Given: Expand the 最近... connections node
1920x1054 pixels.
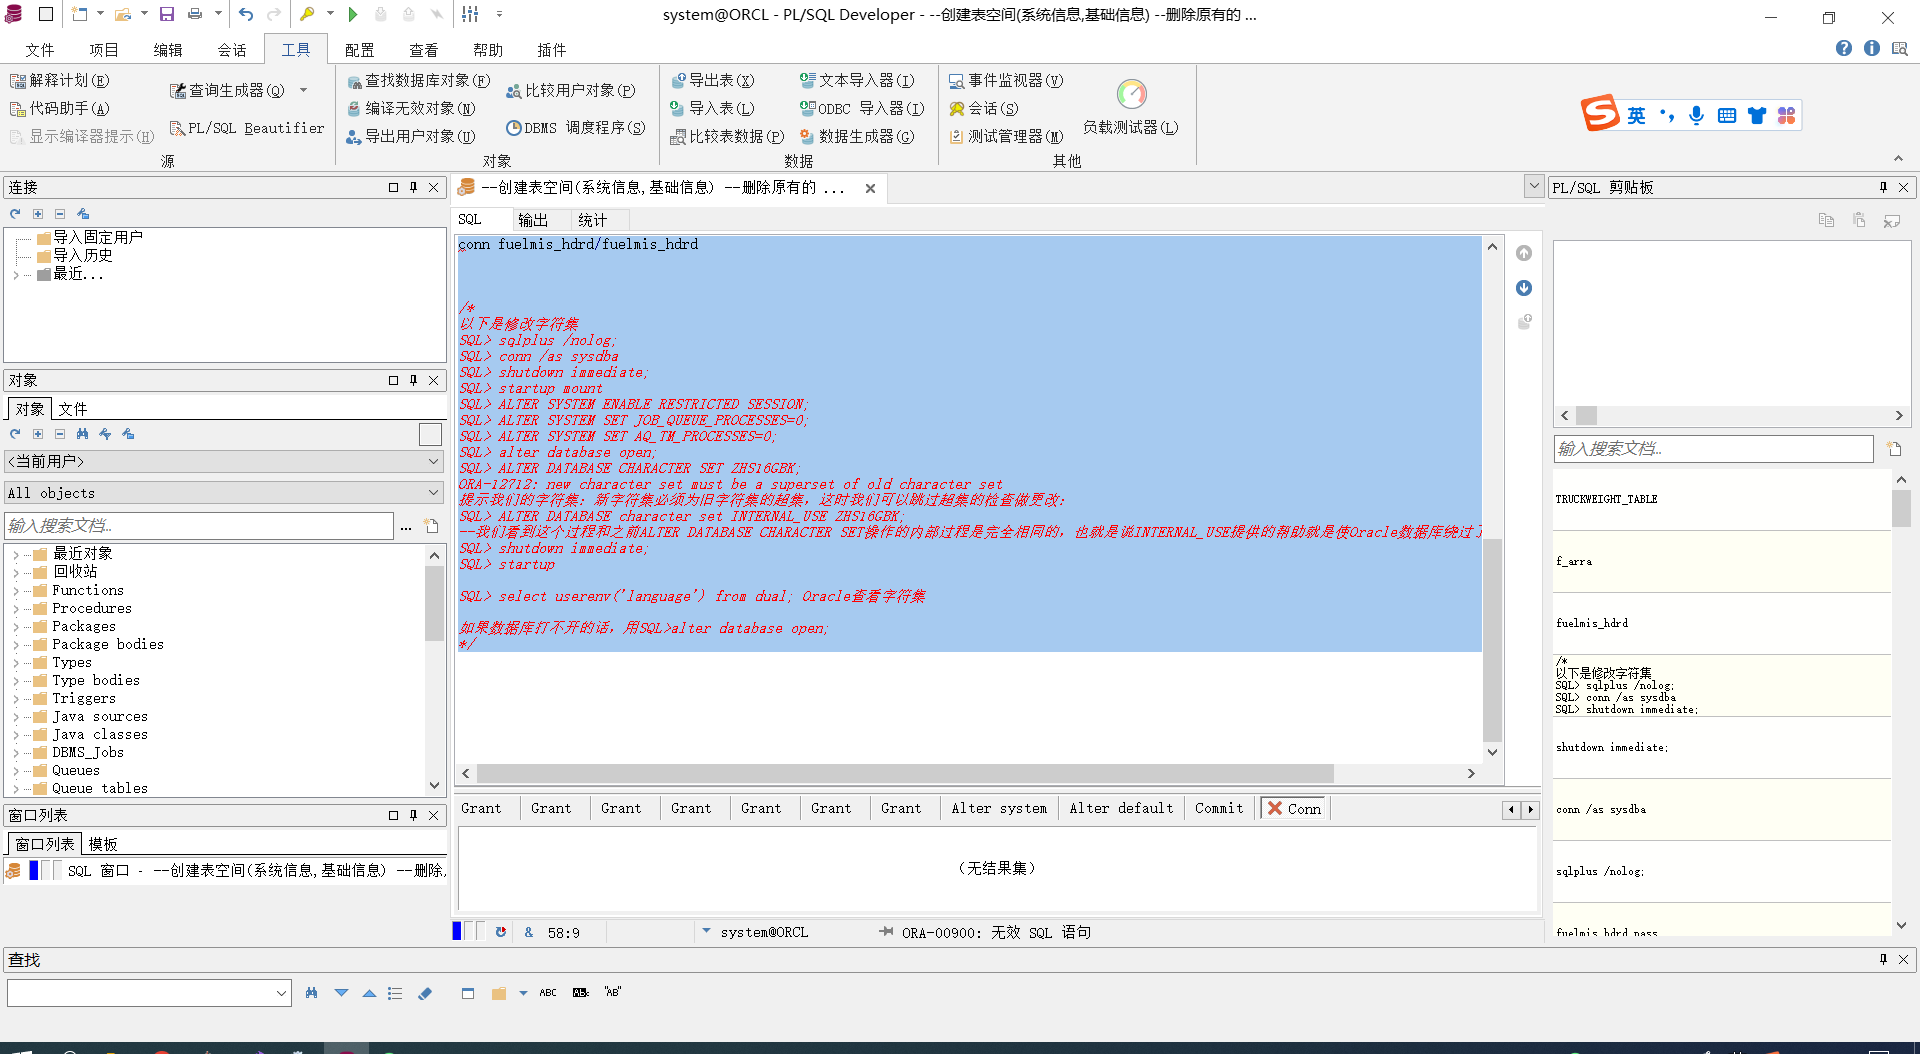Looking at the screenshot, I should [x=15, y=274].
